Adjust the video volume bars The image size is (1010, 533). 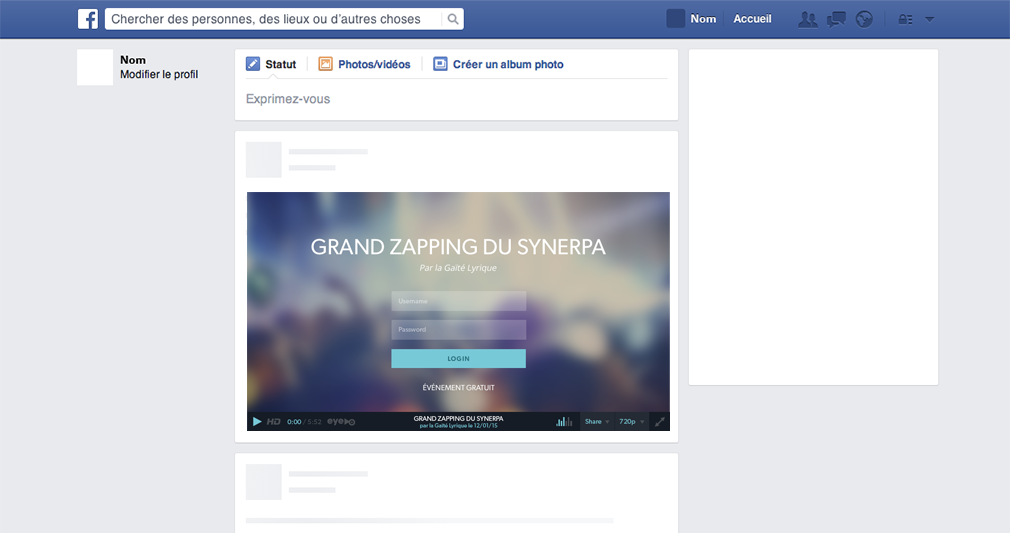click(x=564, y=422)
